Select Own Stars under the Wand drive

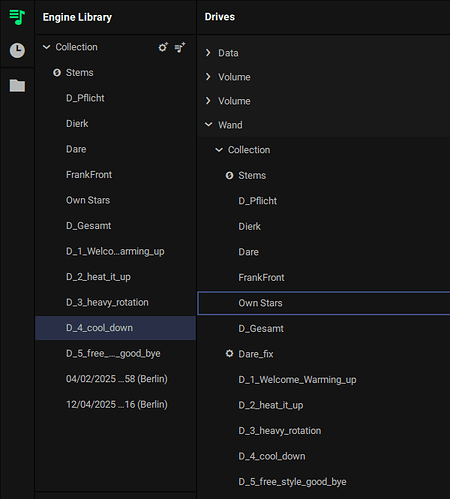(324, 303)
